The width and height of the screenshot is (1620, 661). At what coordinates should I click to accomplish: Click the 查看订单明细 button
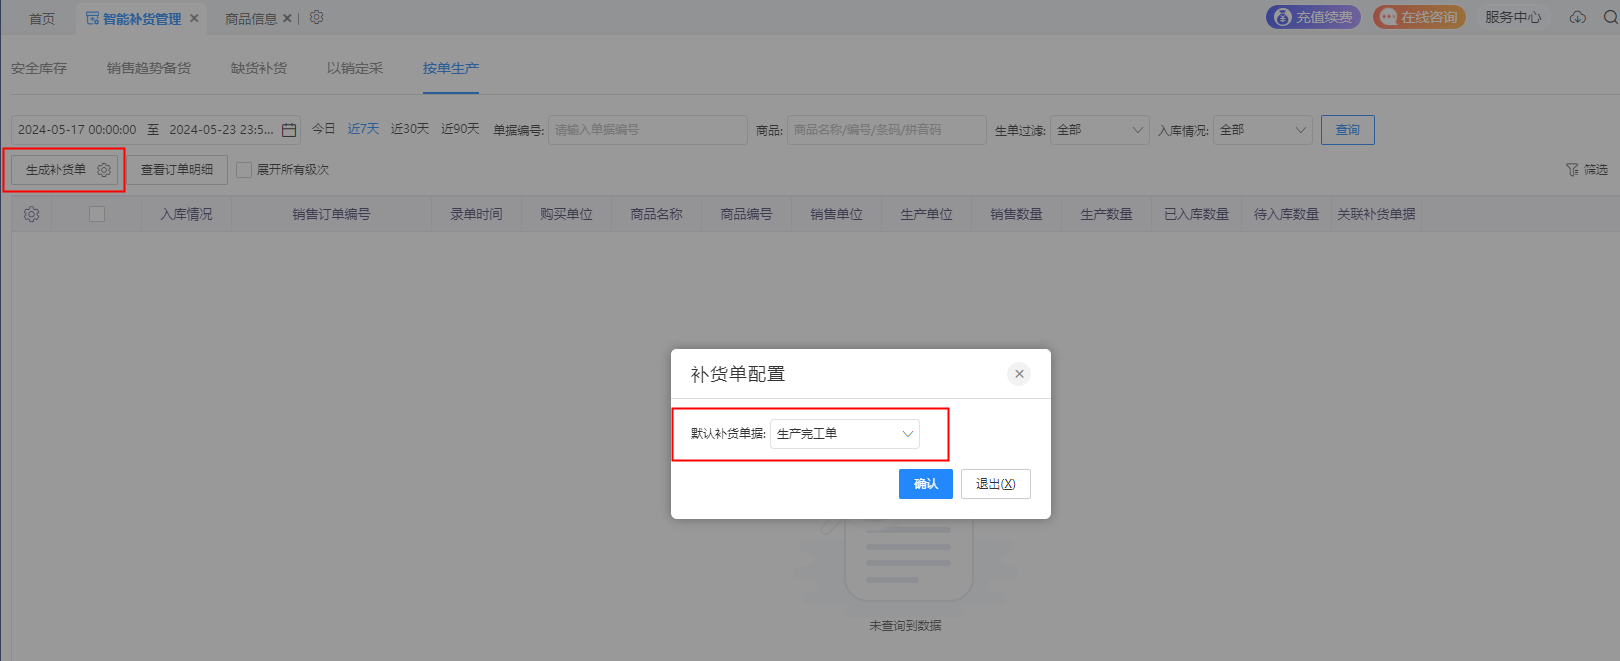coord(177,170)
